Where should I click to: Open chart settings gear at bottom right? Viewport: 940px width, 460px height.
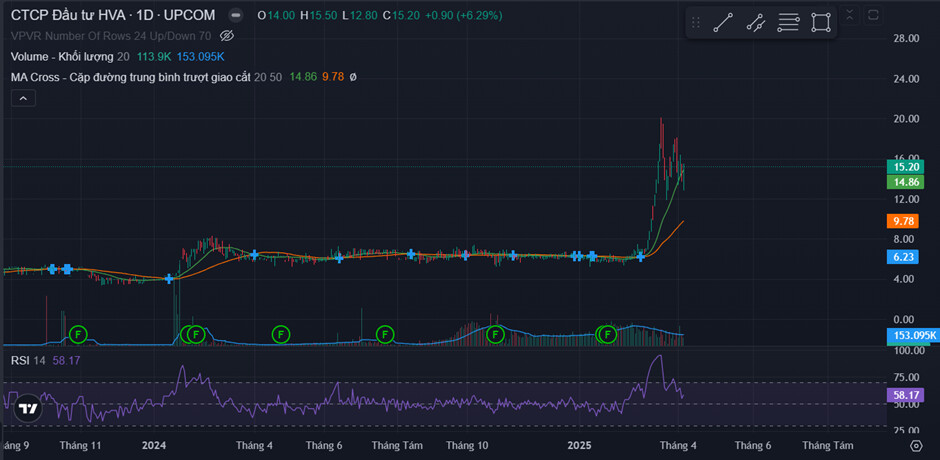click(915, 444)
